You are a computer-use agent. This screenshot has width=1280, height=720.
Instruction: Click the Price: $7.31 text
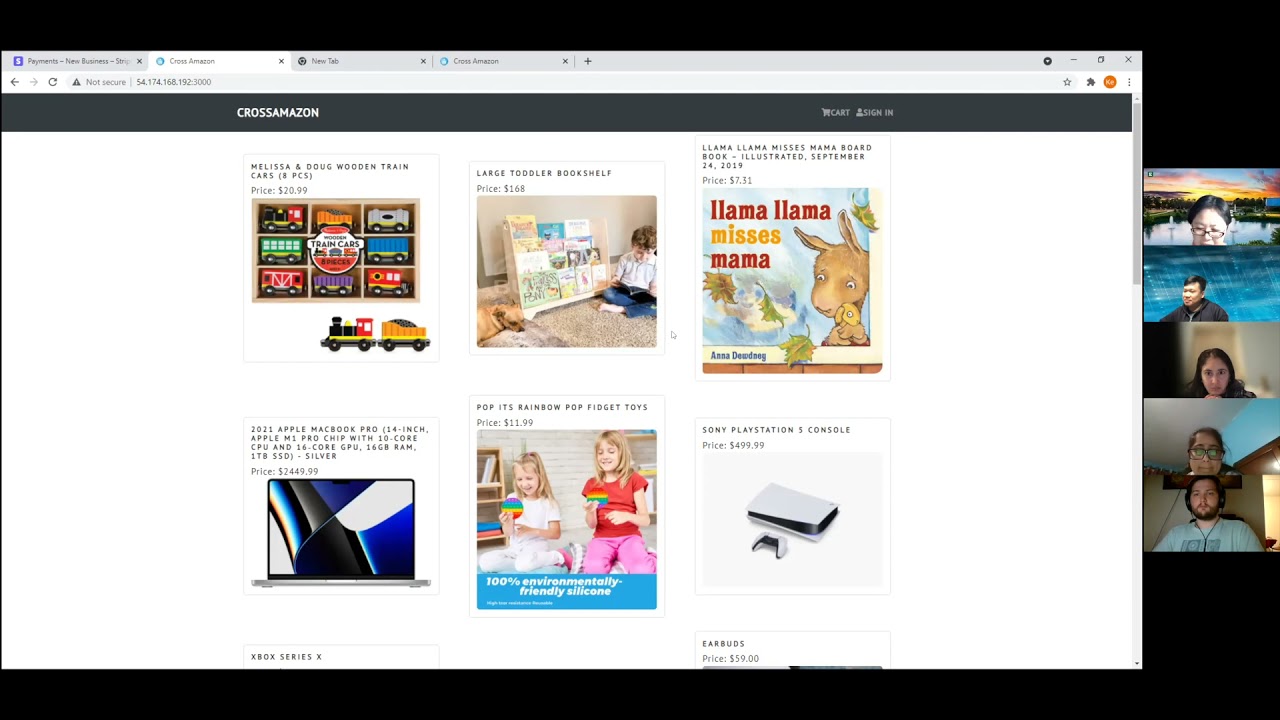(727, 181)
